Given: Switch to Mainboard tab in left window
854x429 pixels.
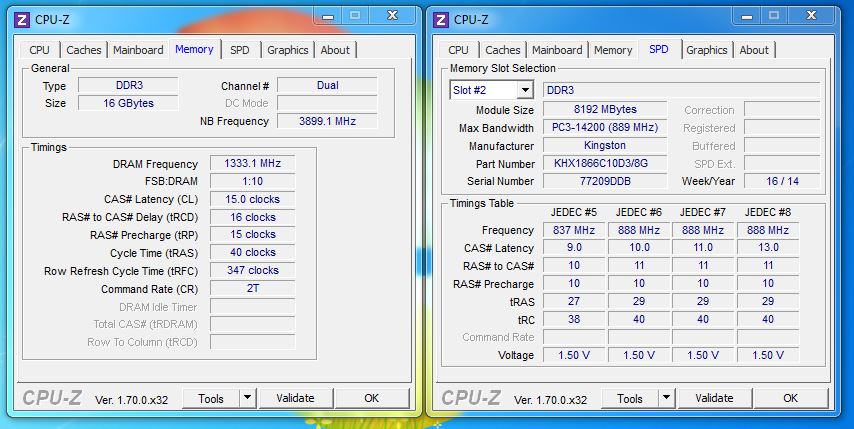Looking at the screenshot, I should point(138,50).
